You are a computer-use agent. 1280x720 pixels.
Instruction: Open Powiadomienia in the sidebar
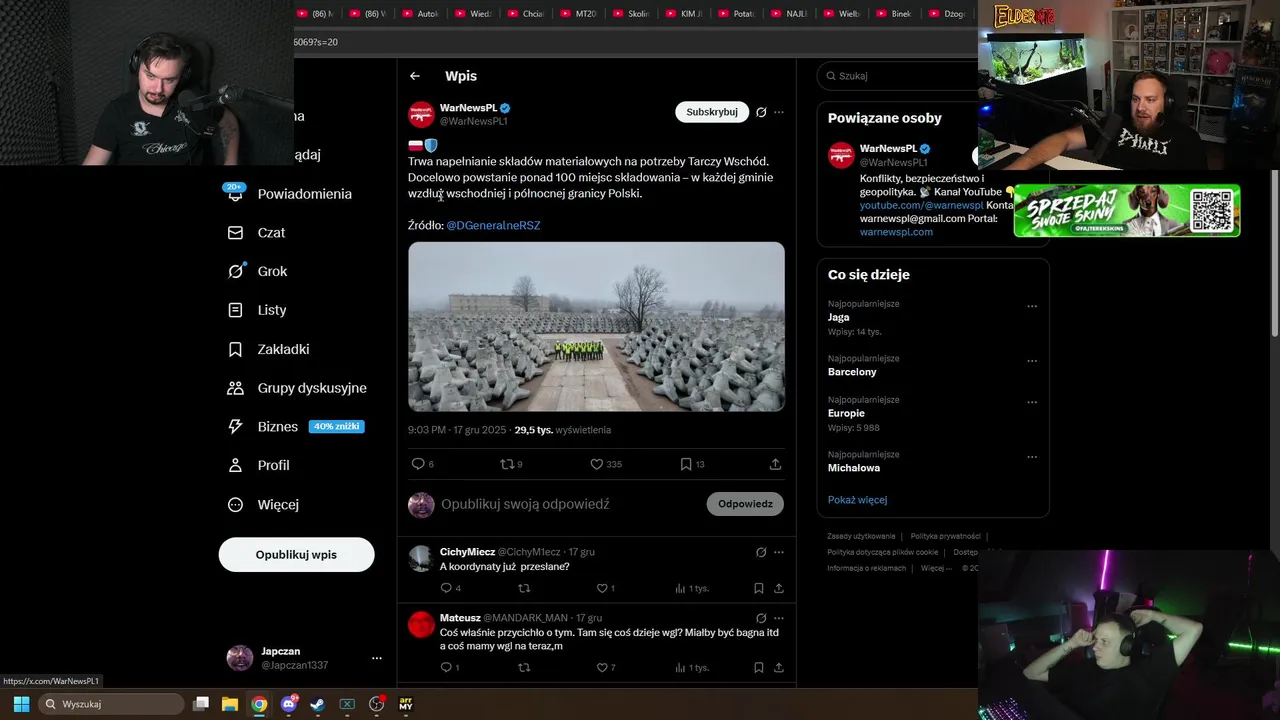coord(290,194)
